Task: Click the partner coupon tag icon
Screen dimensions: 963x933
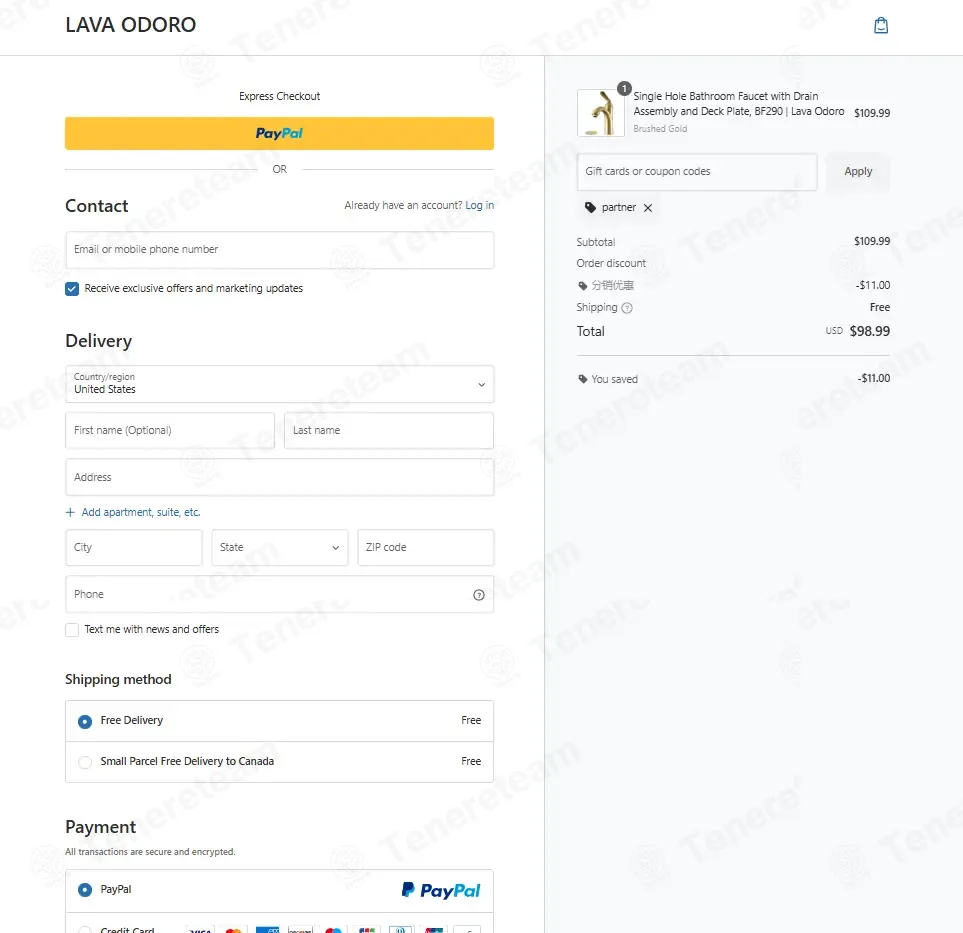Action: pyautogui.click(x=590, y=208)
